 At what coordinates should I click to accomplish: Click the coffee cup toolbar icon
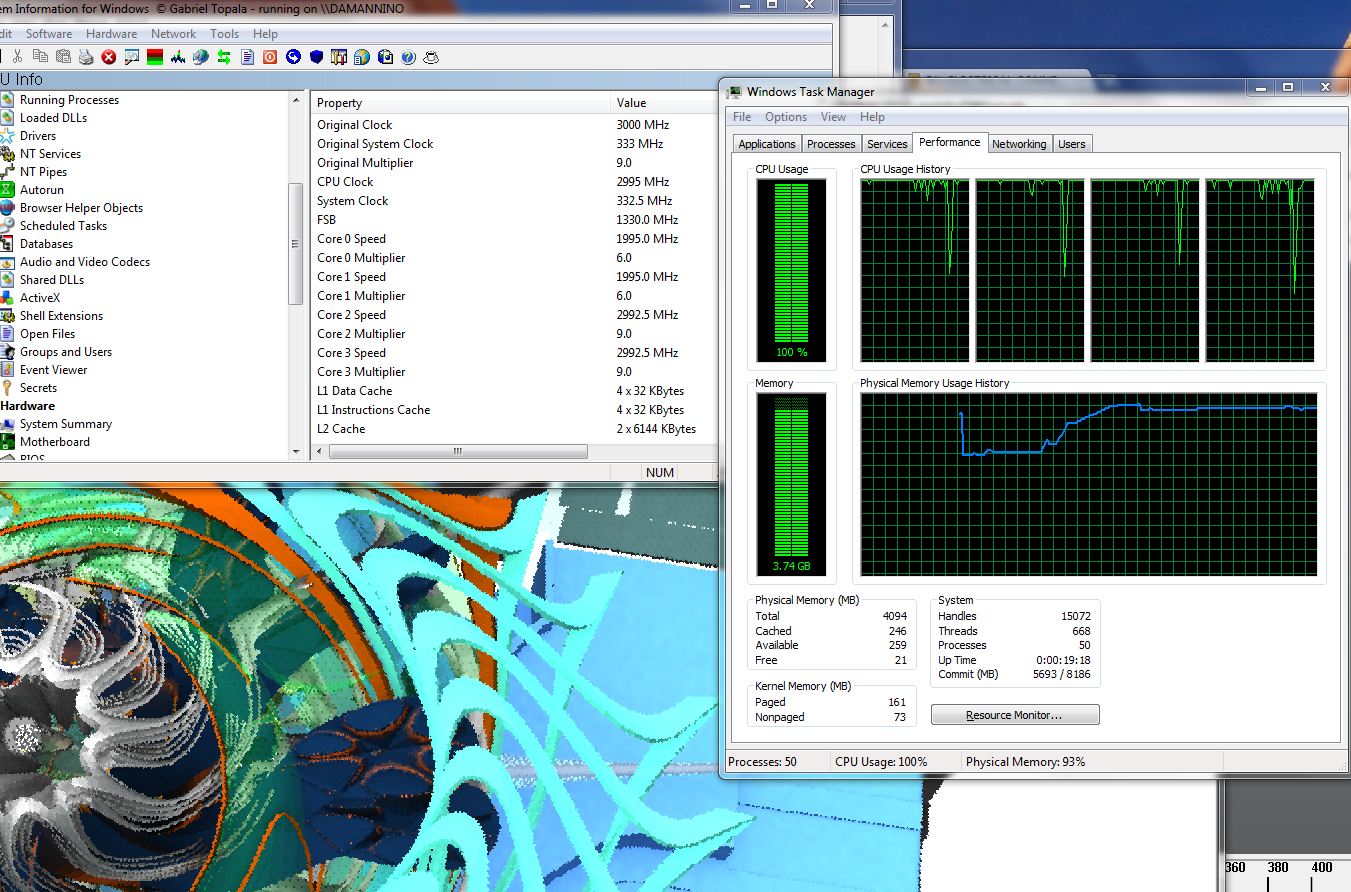[x=431, y=57]
